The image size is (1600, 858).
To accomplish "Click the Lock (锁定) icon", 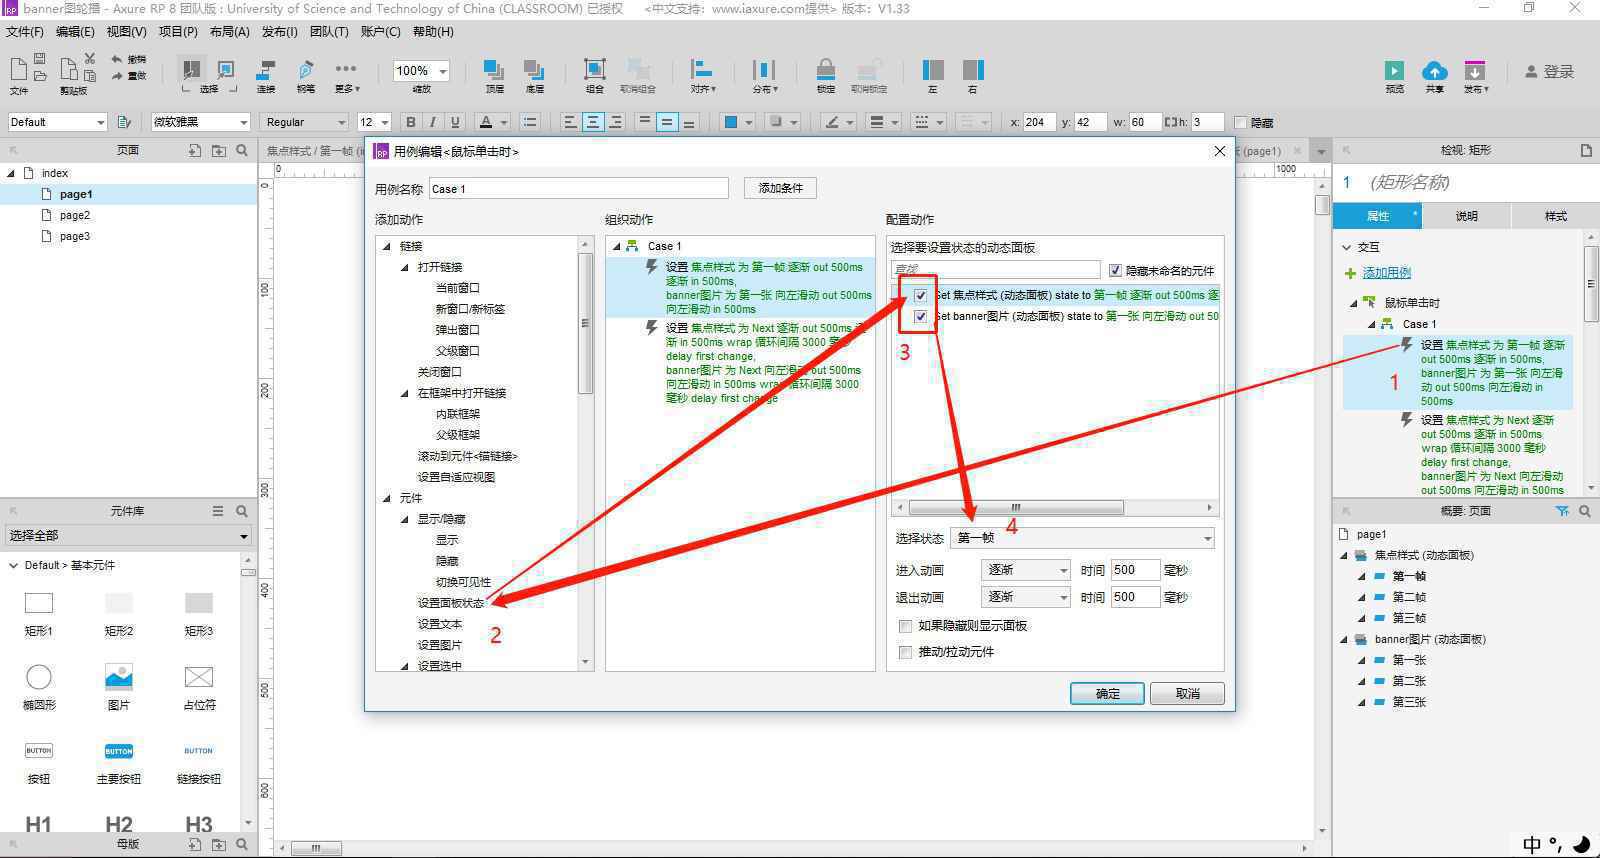I will click(826, 69).
